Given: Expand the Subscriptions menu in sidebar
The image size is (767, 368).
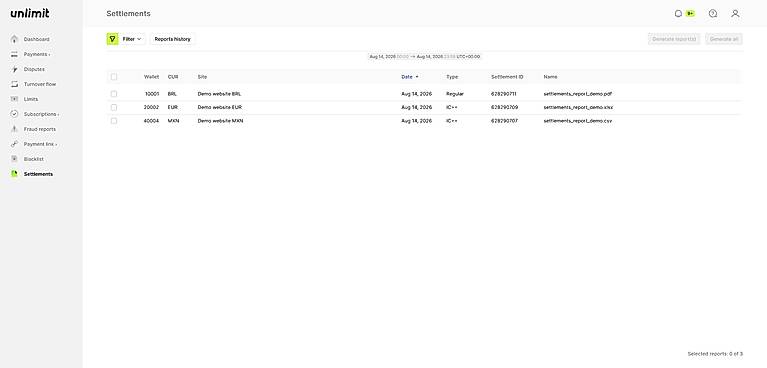Looking at the screenshot, I should pyautogui.click(x=42, y=114).
